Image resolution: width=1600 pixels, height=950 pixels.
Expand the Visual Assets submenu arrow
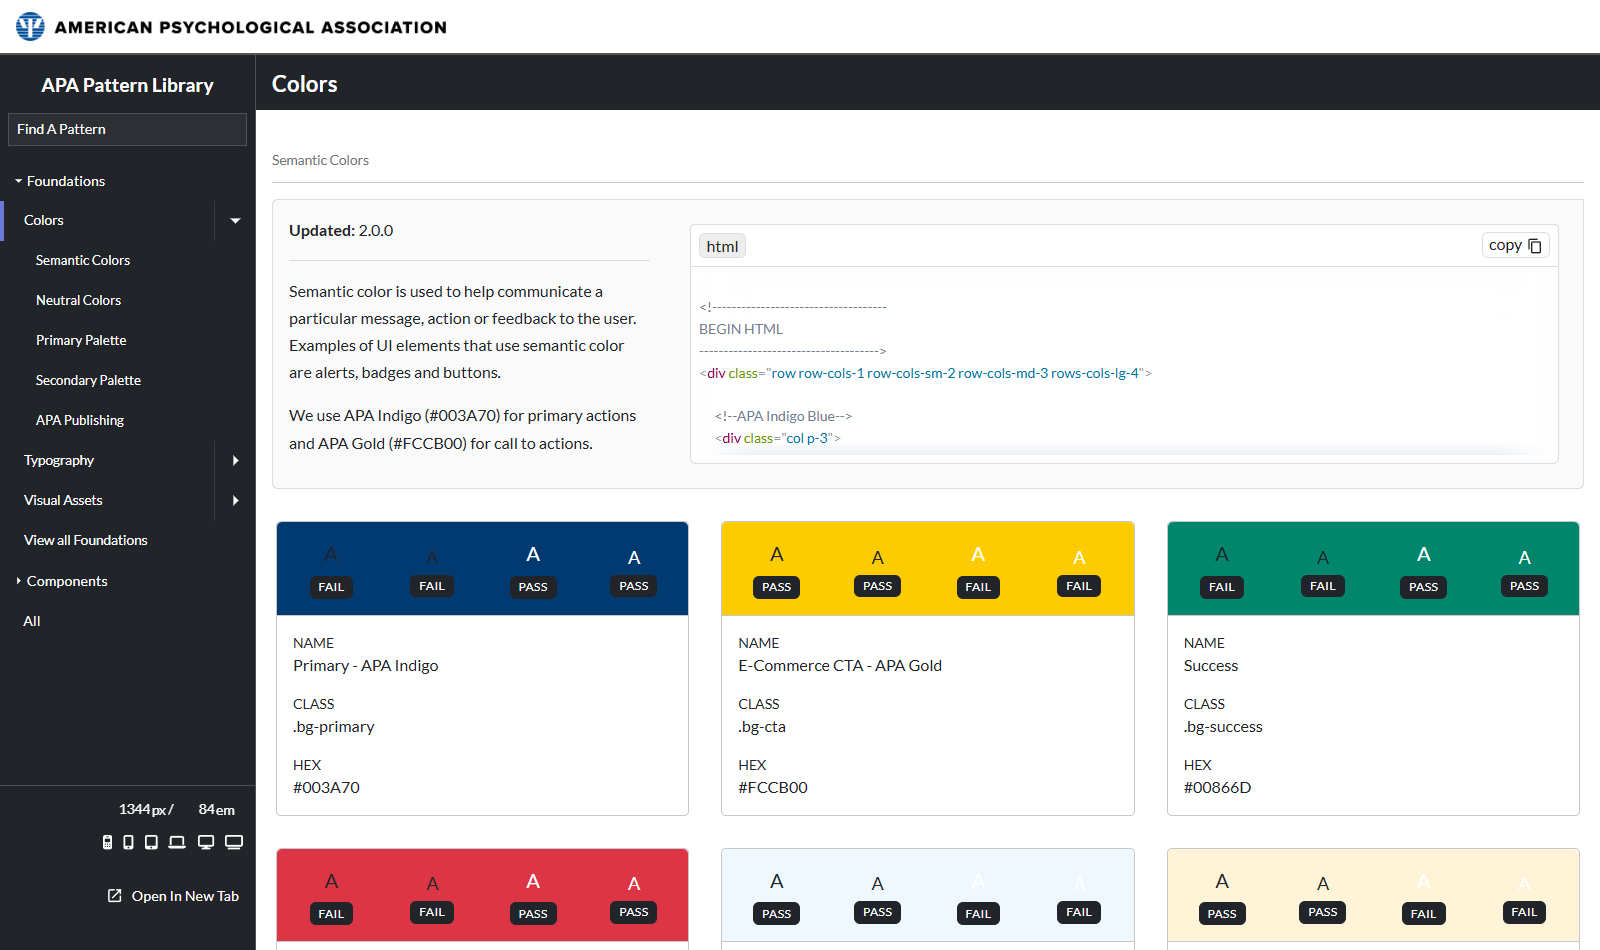[x=235, y=500]
